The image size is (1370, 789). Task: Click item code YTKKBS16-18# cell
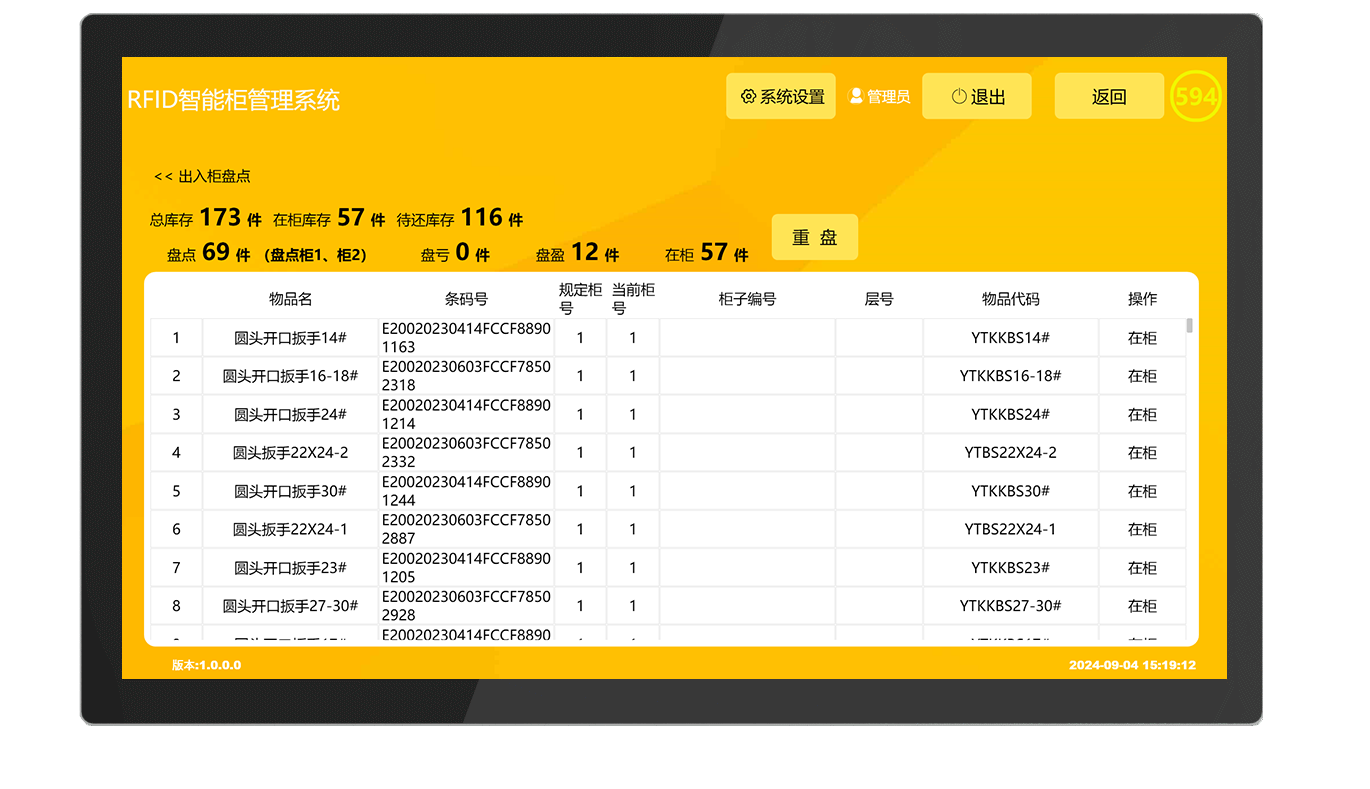(1010, 376)
